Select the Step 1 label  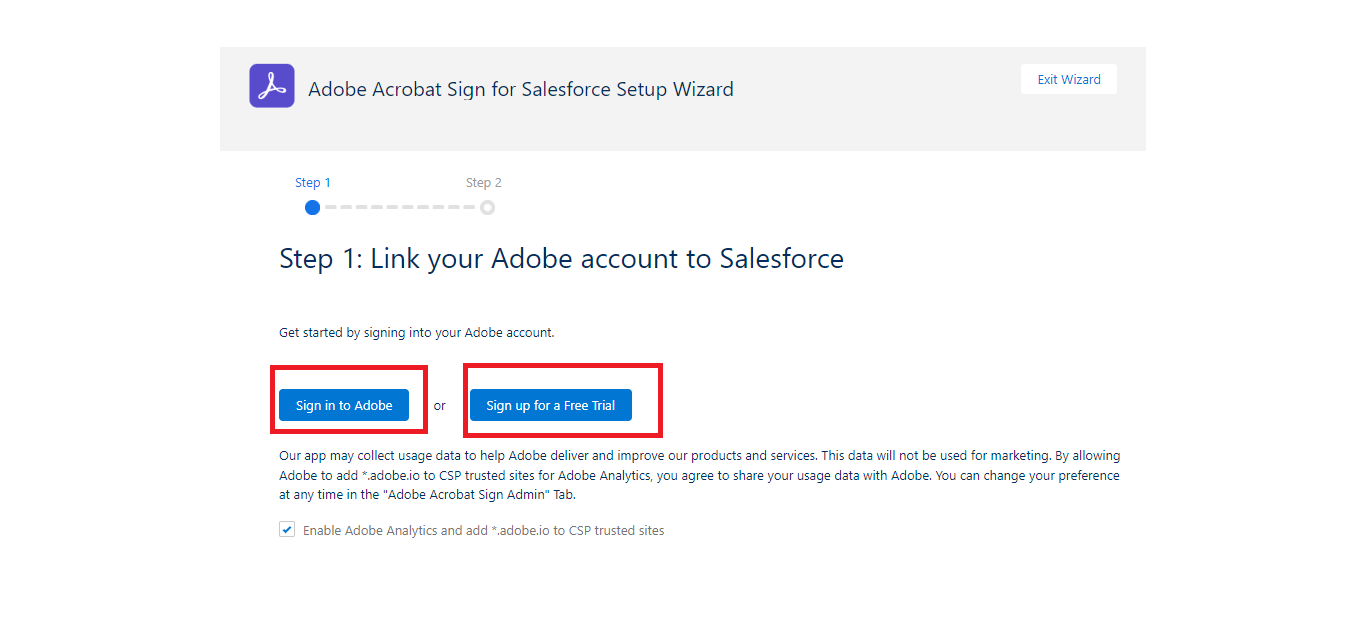[312, 183]
